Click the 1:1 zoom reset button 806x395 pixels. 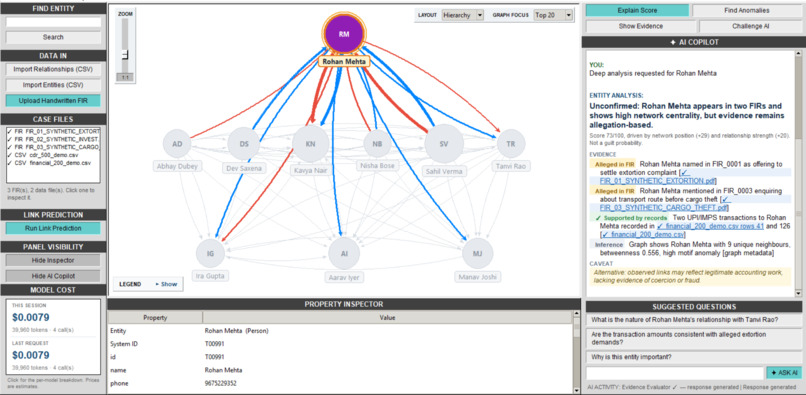pos(124,77)
